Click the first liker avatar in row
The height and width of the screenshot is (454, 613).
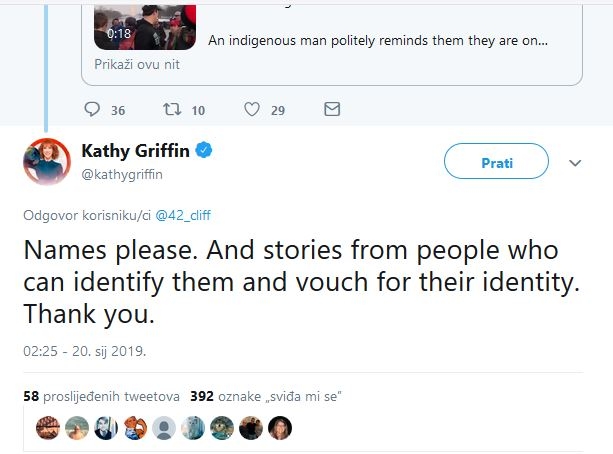tap(46, 428)
